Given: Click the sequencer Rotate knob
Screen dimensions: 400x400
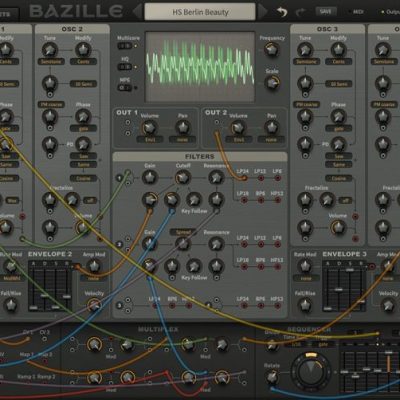Looking at the screenshot, I should pos(272,377).
